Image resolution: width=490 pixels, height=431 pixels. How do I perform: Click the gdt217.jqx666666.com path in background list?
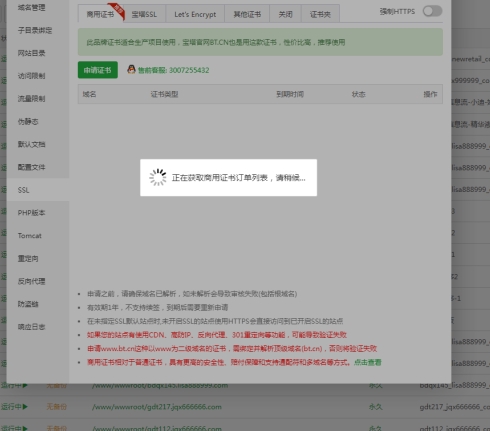point(157,407)
